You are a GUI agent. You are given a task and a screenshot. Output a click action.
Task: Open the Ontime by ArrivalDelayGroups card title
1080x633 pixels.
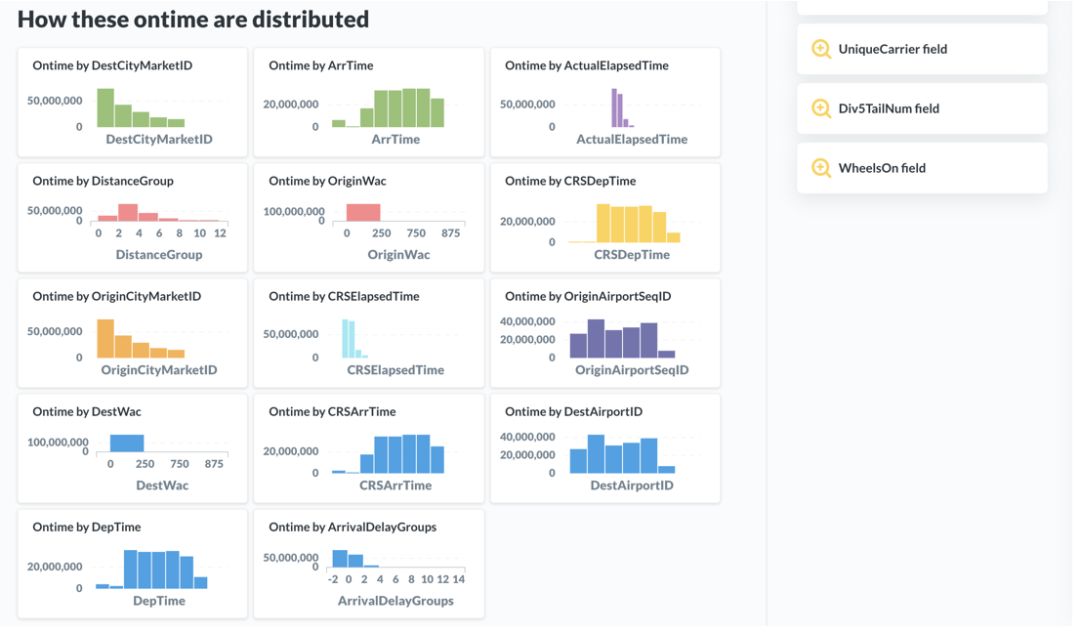[352, 527]
